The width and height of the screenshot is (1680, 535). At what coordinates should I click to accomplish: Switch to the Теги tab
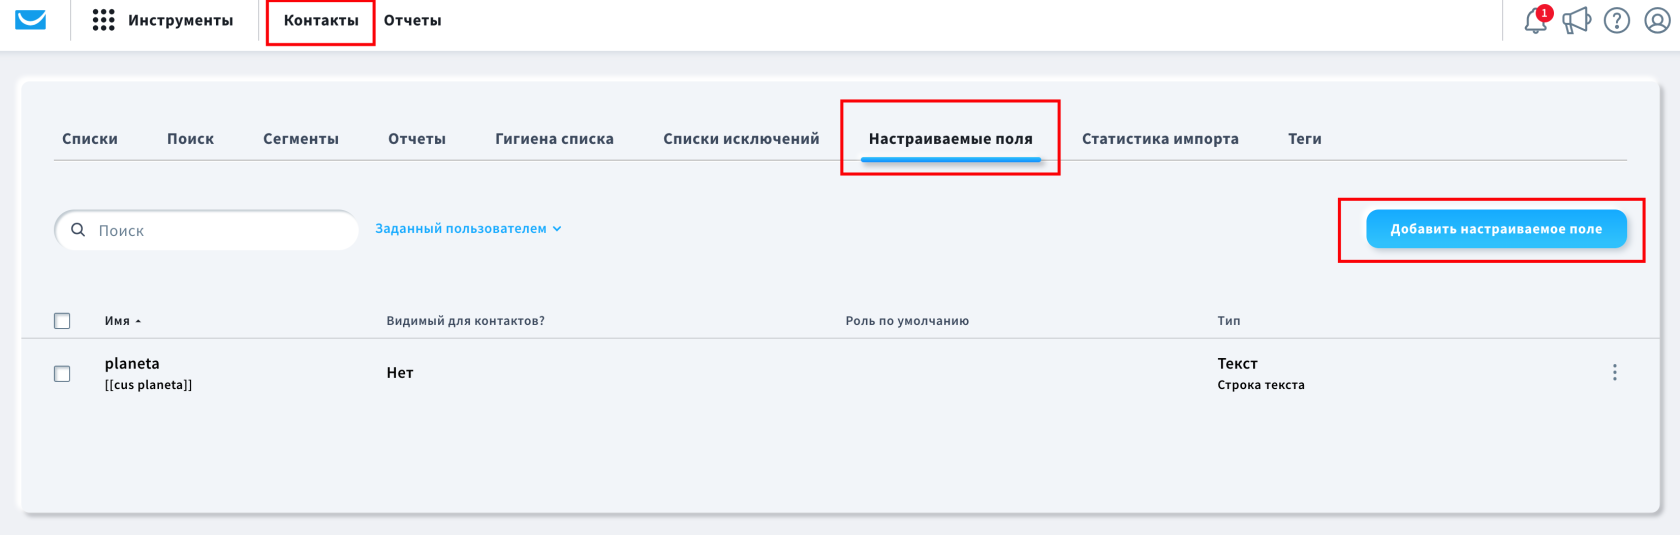pos(1305,139)
